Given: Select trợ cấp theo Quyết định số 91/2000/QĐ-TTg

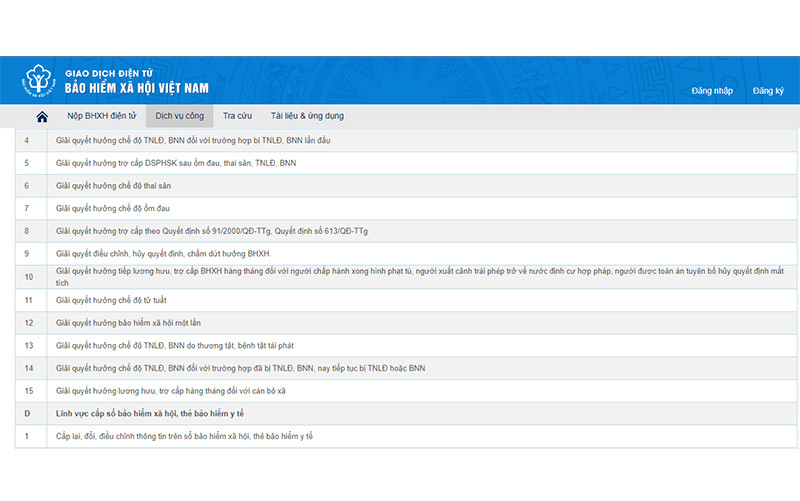Looking at the screenshot, I should coord(212,231).
